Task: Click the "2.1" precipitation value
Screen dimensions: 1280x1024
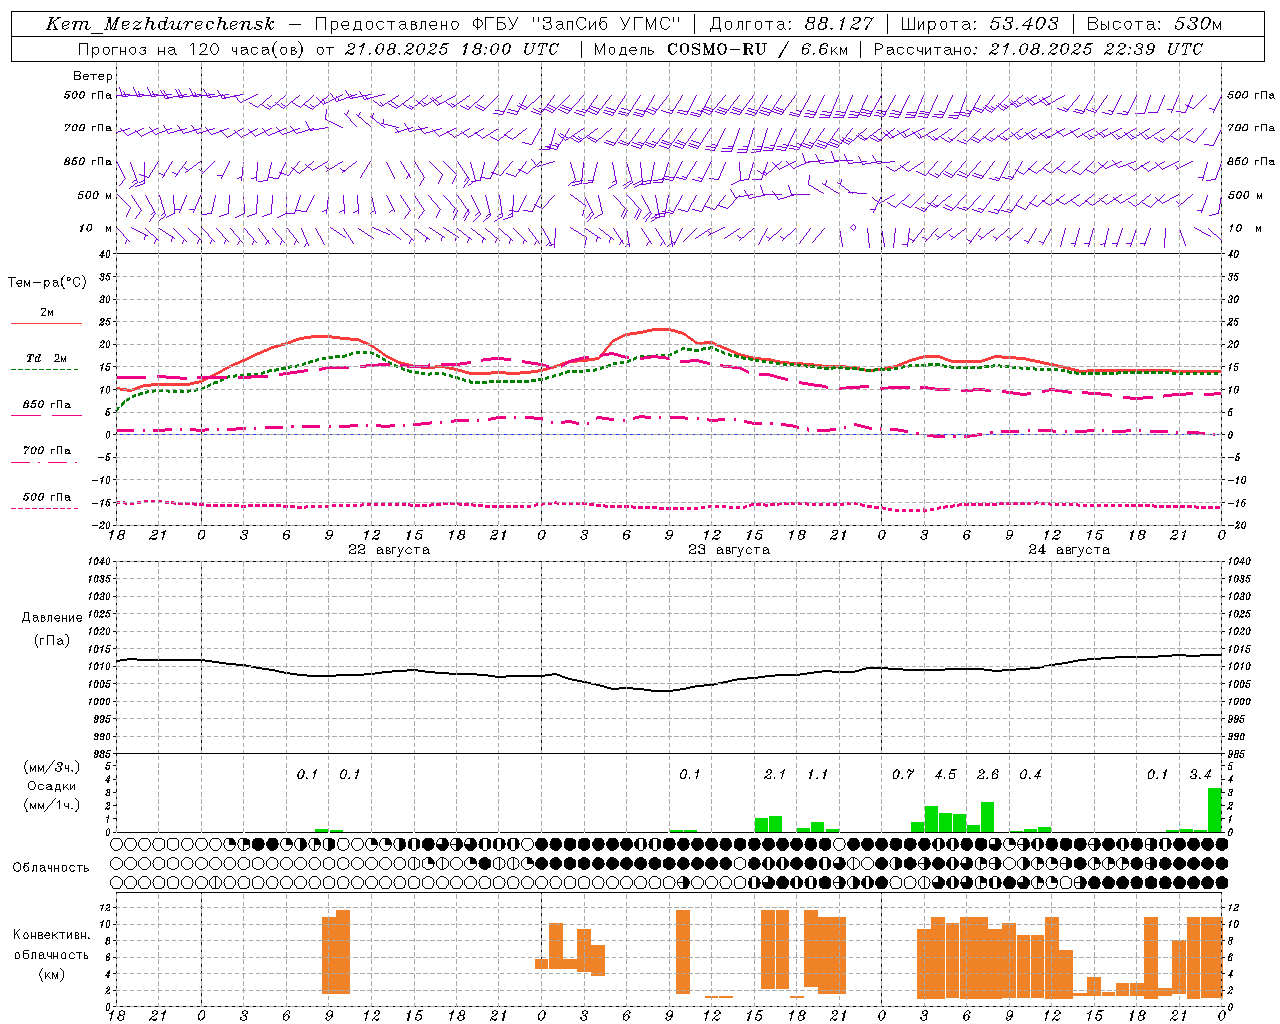Action: (x=774, y=774)
